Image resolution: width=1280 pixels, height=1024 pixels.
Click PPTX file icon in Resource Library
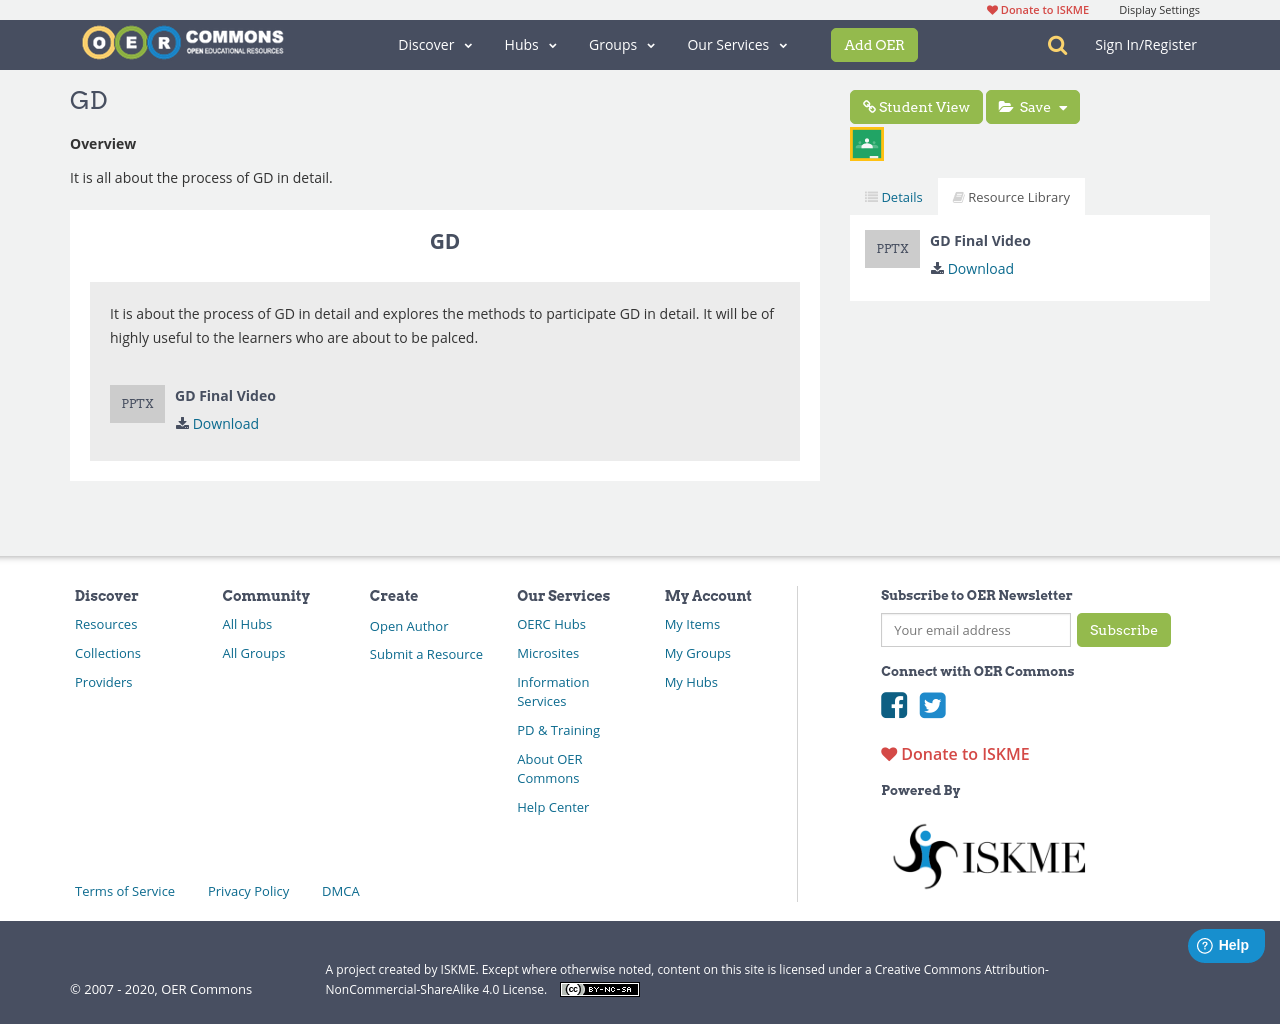[x=892, y=249]
